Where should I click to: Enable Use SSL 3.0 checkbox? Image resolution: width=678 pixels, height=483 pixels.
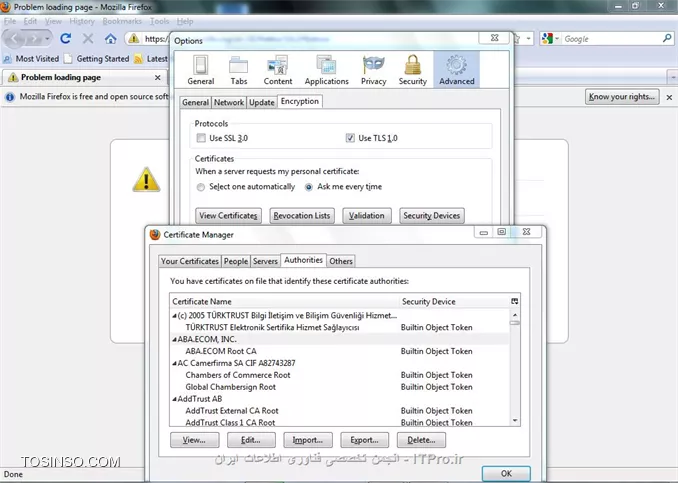pos(201,138)
